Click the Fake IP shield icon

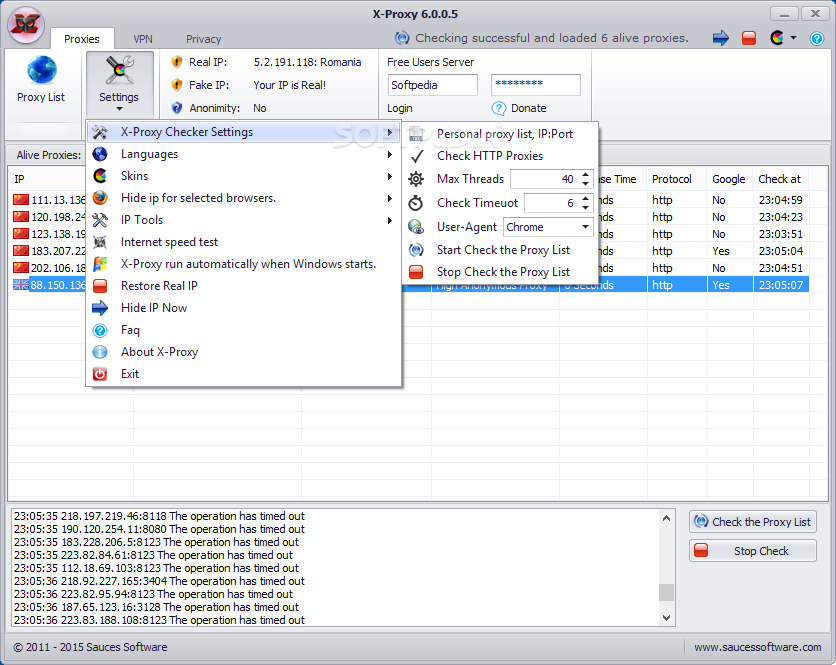(x=177, y=85)
